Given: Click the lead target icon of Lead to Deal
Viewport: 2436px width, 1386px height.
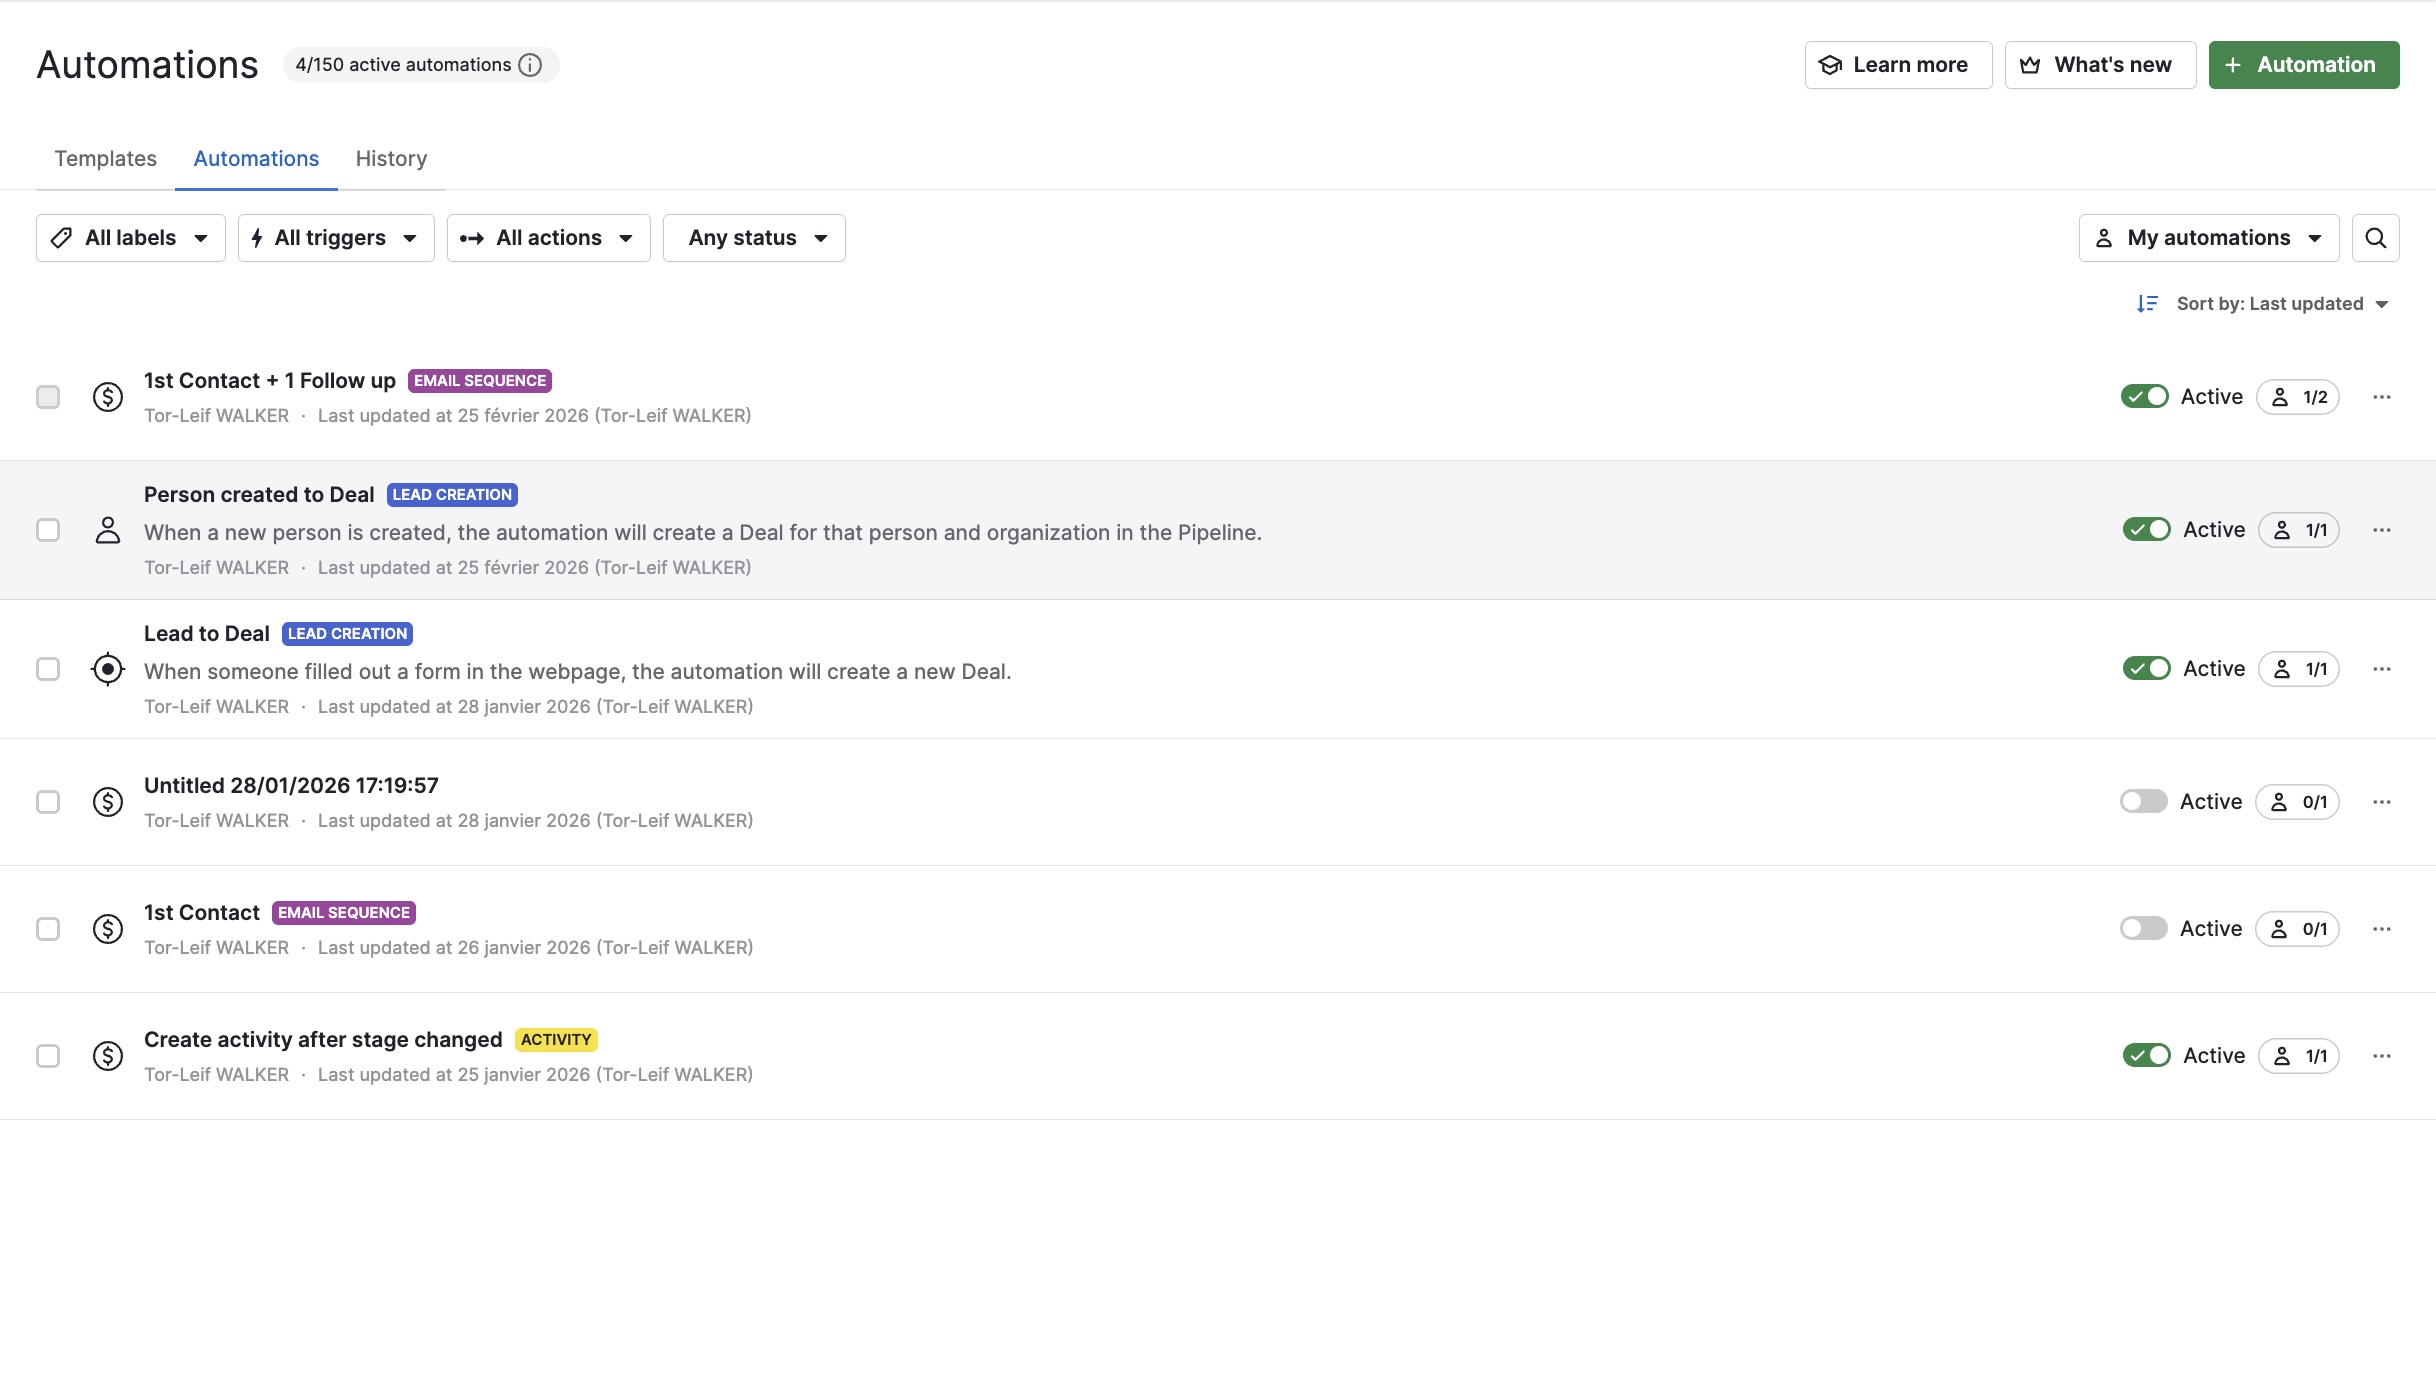Looking at the screenshot, I should 108,669.
